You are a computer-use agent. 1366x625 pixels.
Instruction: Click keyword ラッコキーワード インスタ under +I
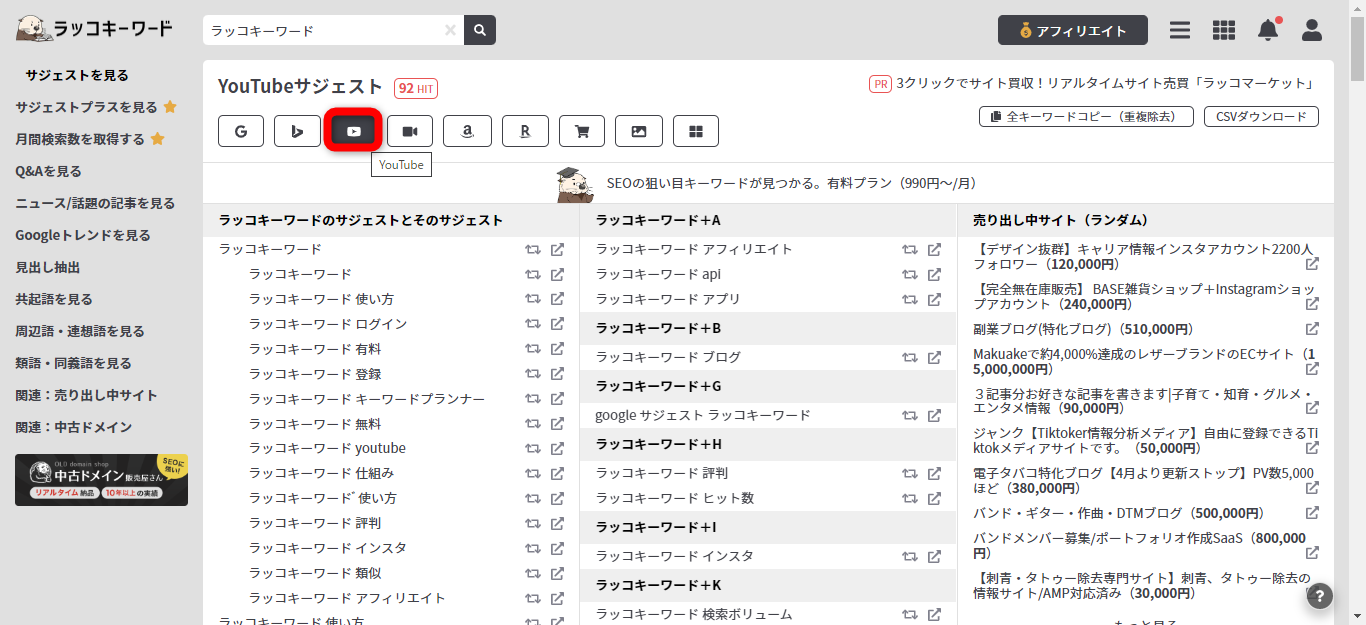pos(675,556)
